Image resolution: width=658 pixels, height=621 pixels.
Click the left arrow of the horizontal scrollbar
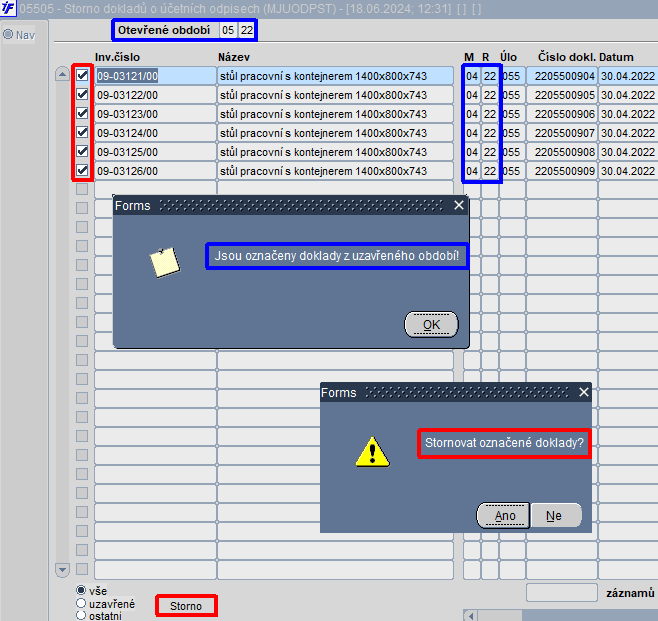tap(471, 616)
